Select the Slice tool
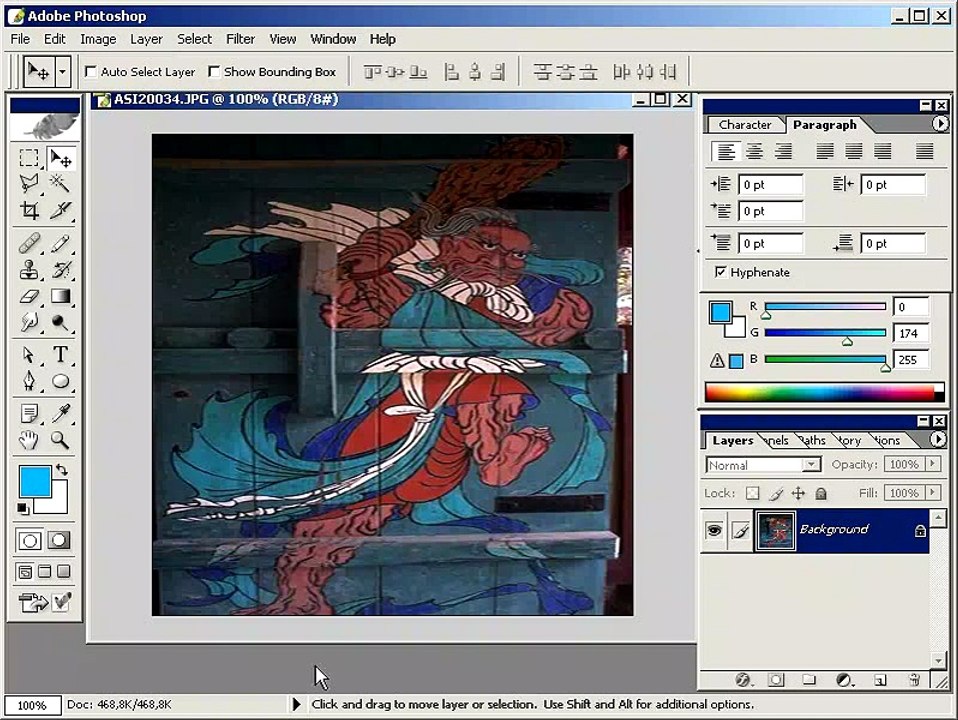Viewport: 958px width, 720px height. [60, 210]
